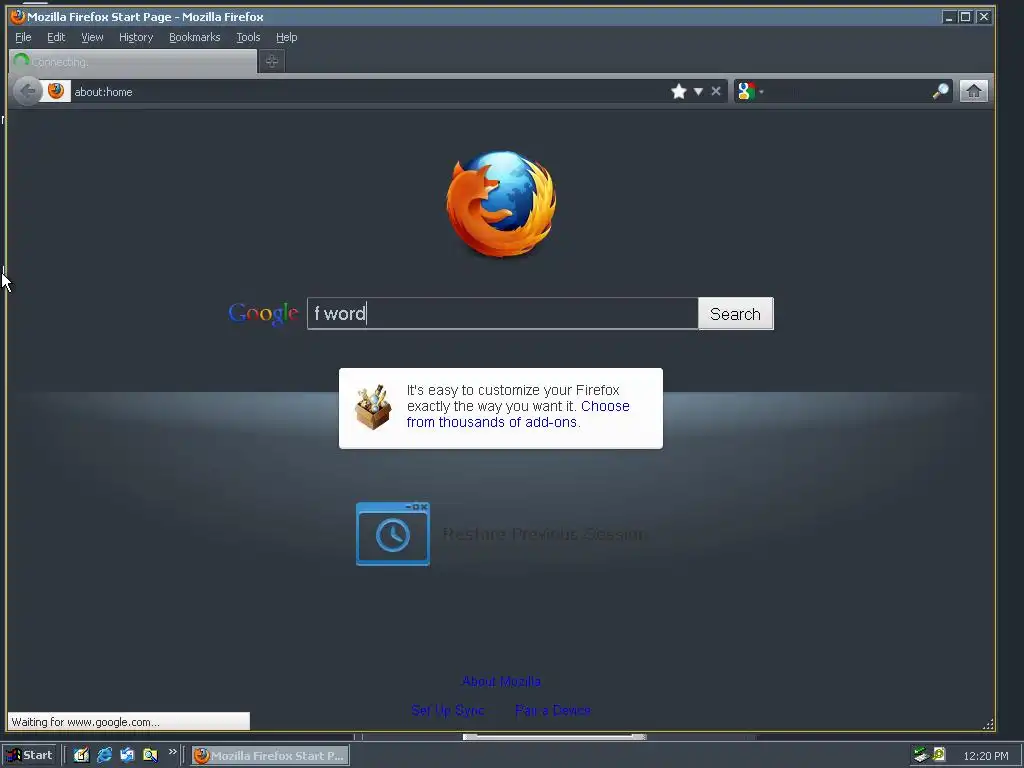Open the Set Up Sync link

[x=447, y=711]
